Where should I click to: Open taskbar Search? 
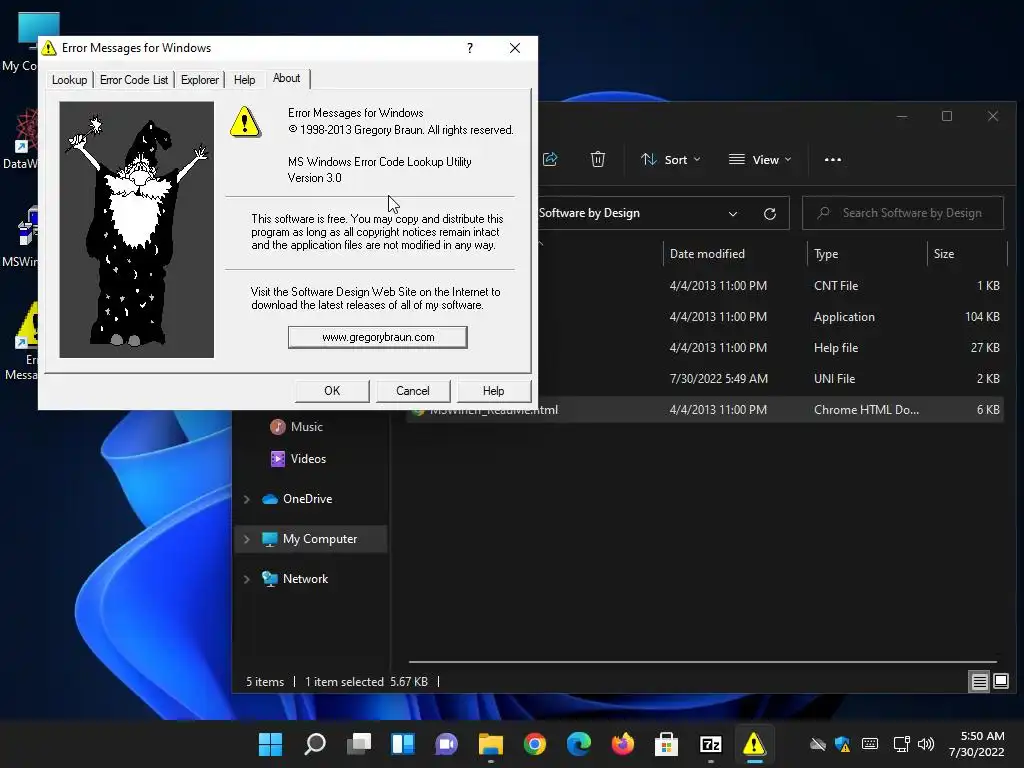(x=315, y=744)
